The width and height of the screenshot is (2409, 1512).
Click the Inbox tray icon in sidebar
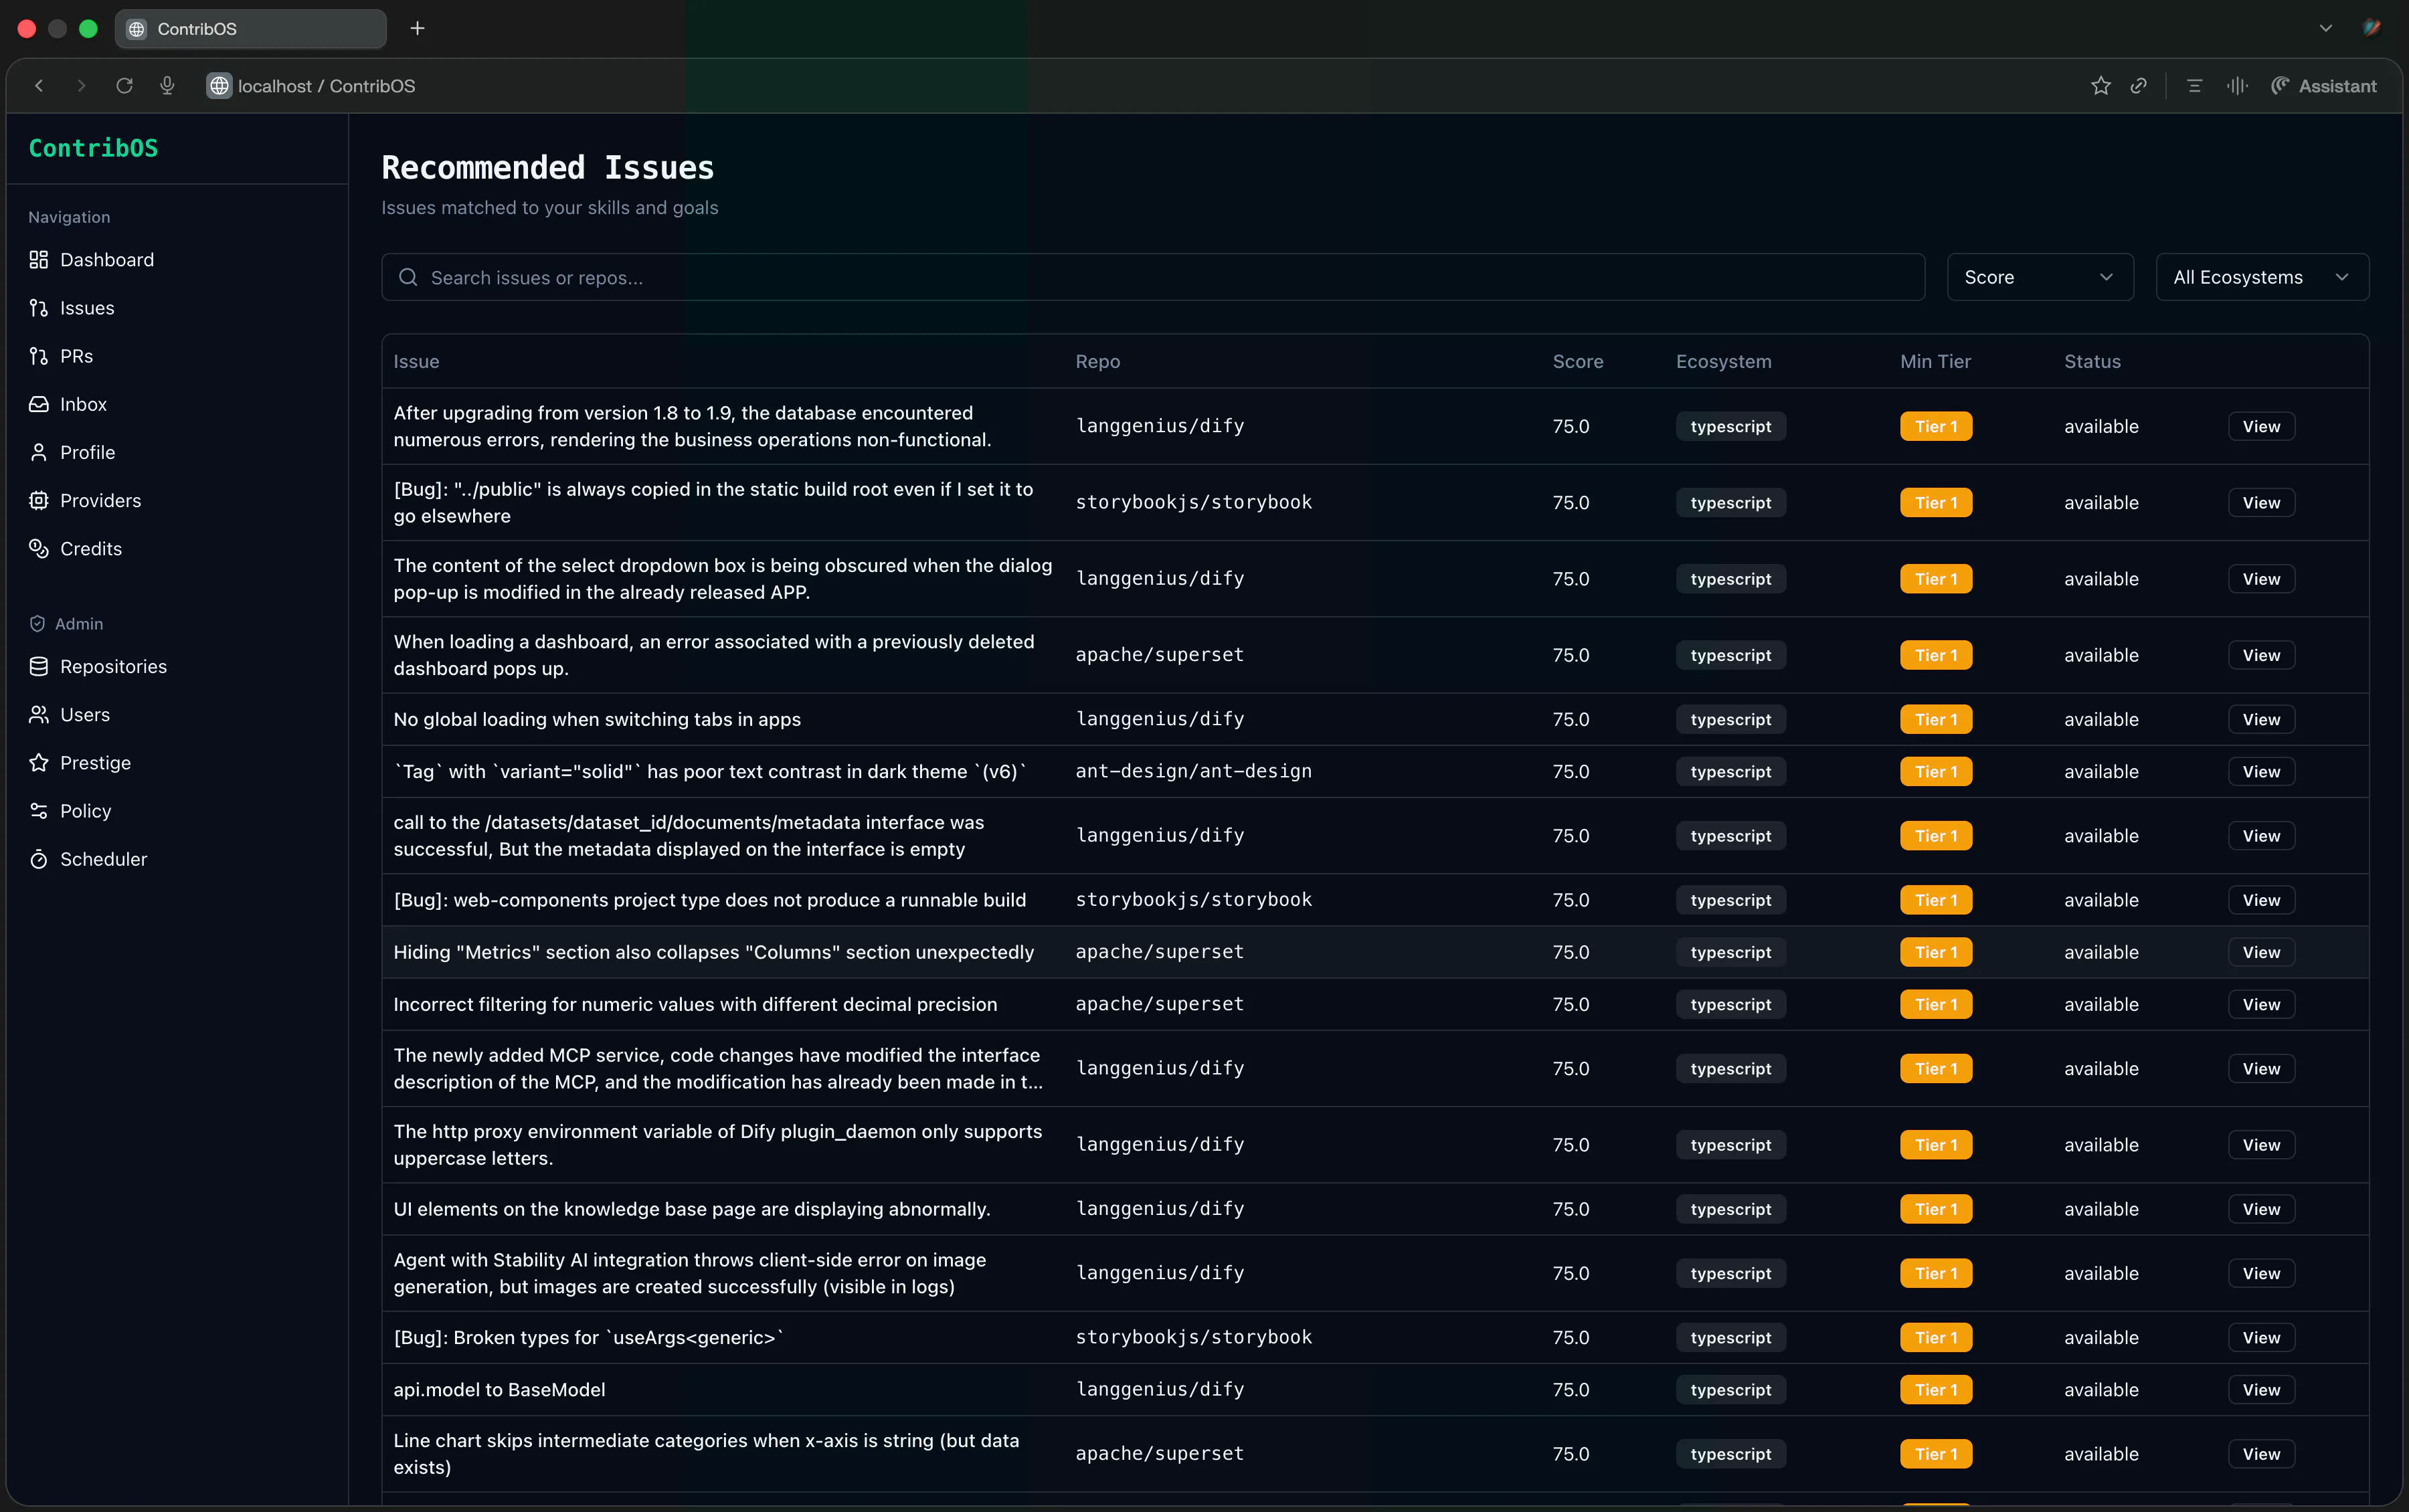pyautogui.click(x=39, y=404)
